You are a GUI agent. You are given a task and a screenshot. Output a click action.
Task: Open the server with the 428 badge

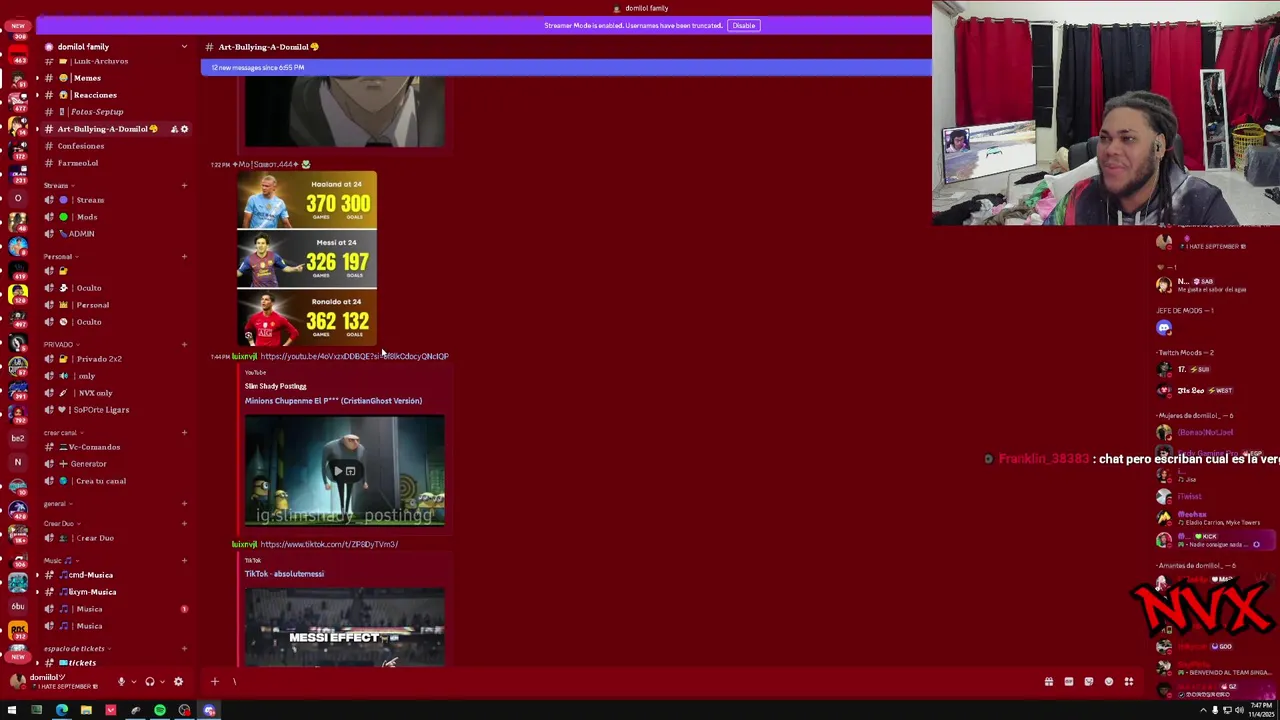click(x=17, y=510)
